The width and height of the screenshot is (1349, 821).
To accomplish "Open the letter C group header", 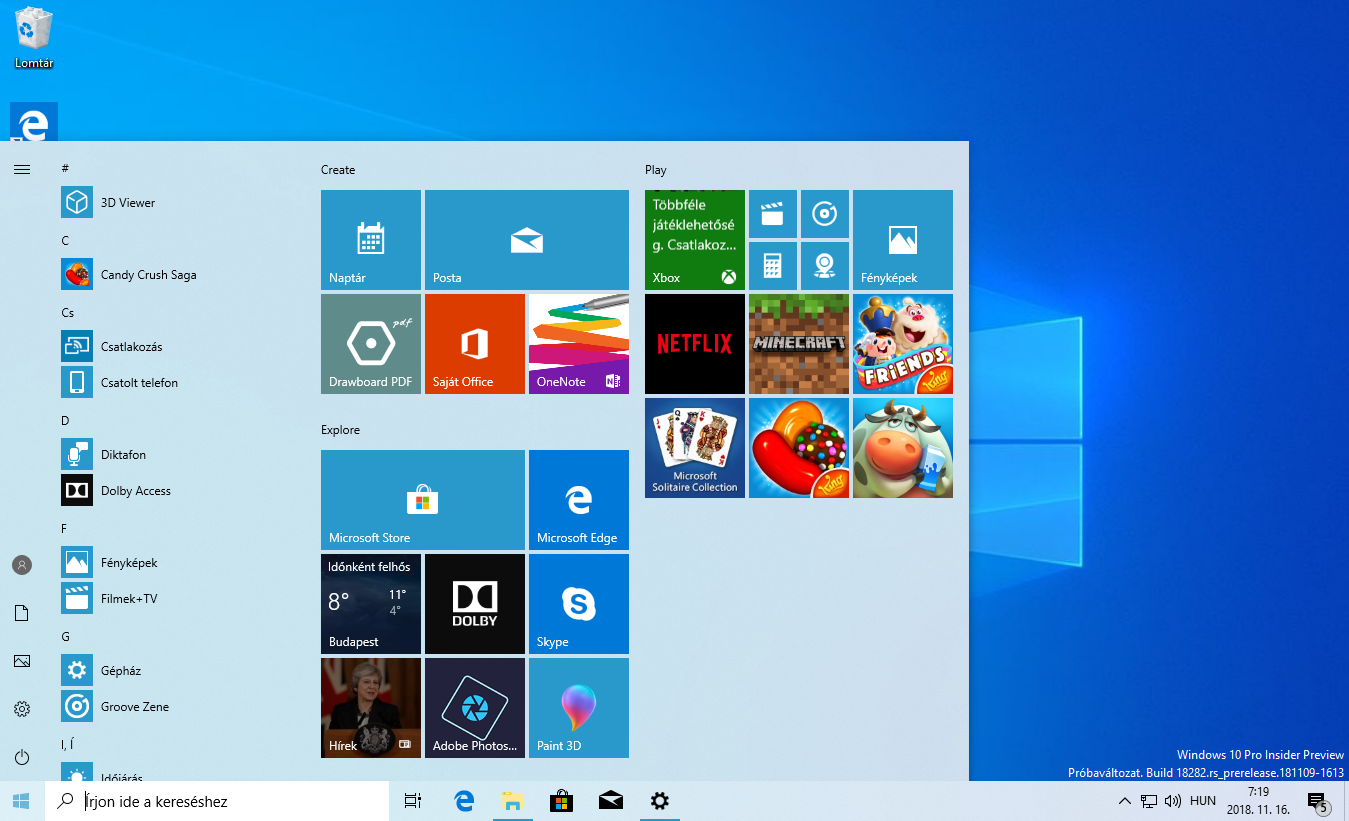I will 65,241.
